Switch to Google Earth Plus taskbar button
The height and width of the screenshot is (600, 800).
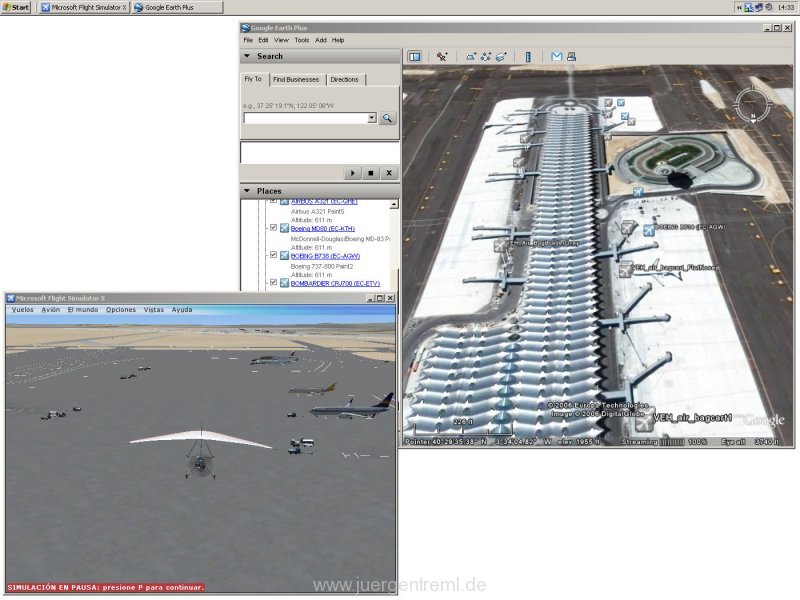pos(178,7)
